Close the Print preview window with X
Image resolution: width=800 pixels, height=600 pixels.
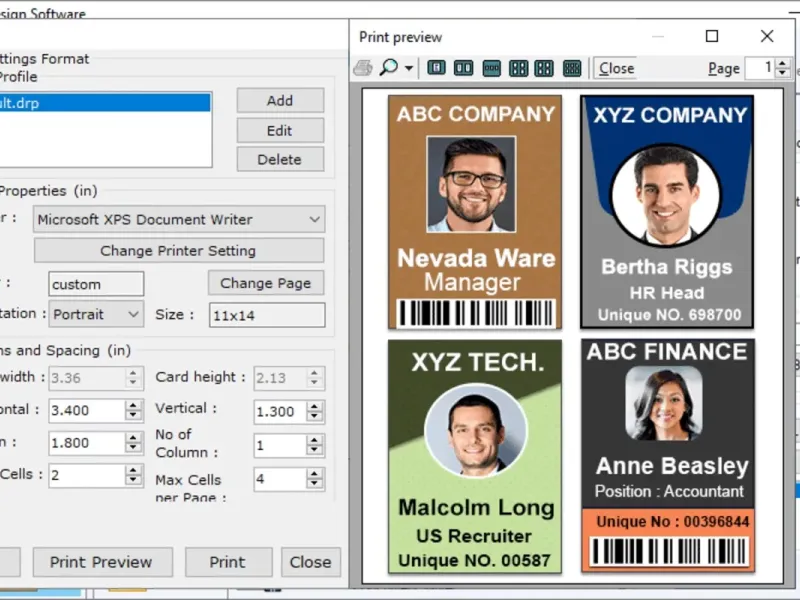click(x=767, y=36)
